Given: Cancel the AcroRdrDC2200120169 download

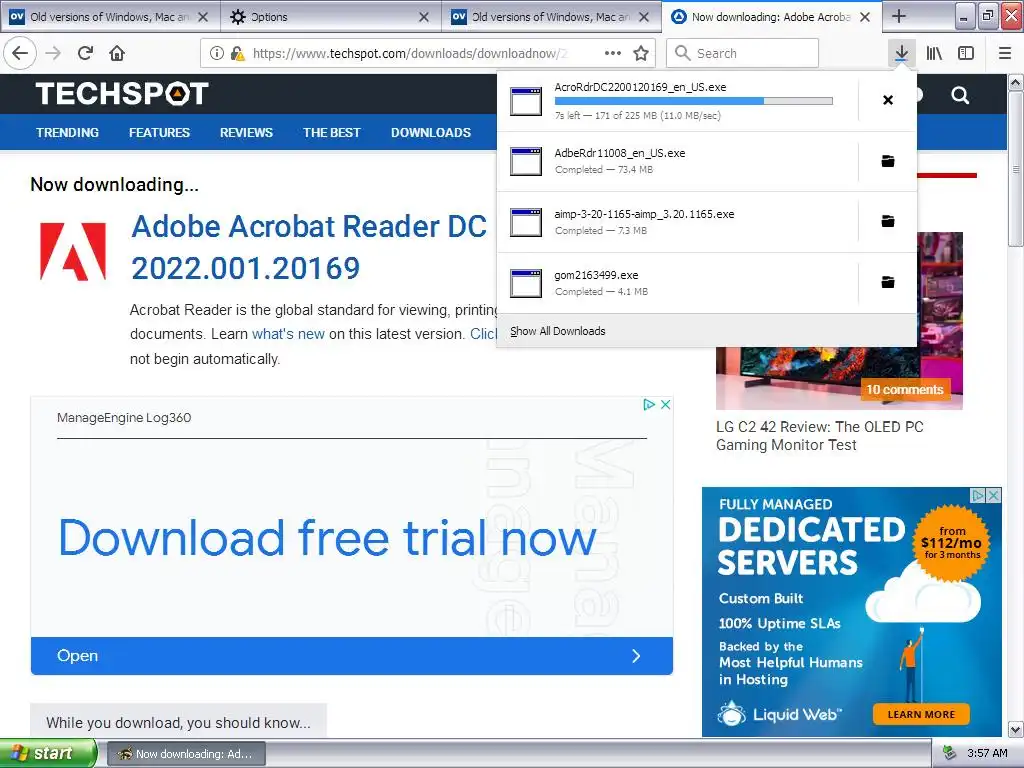Looking at the screenshot, I should pos(888,100).
